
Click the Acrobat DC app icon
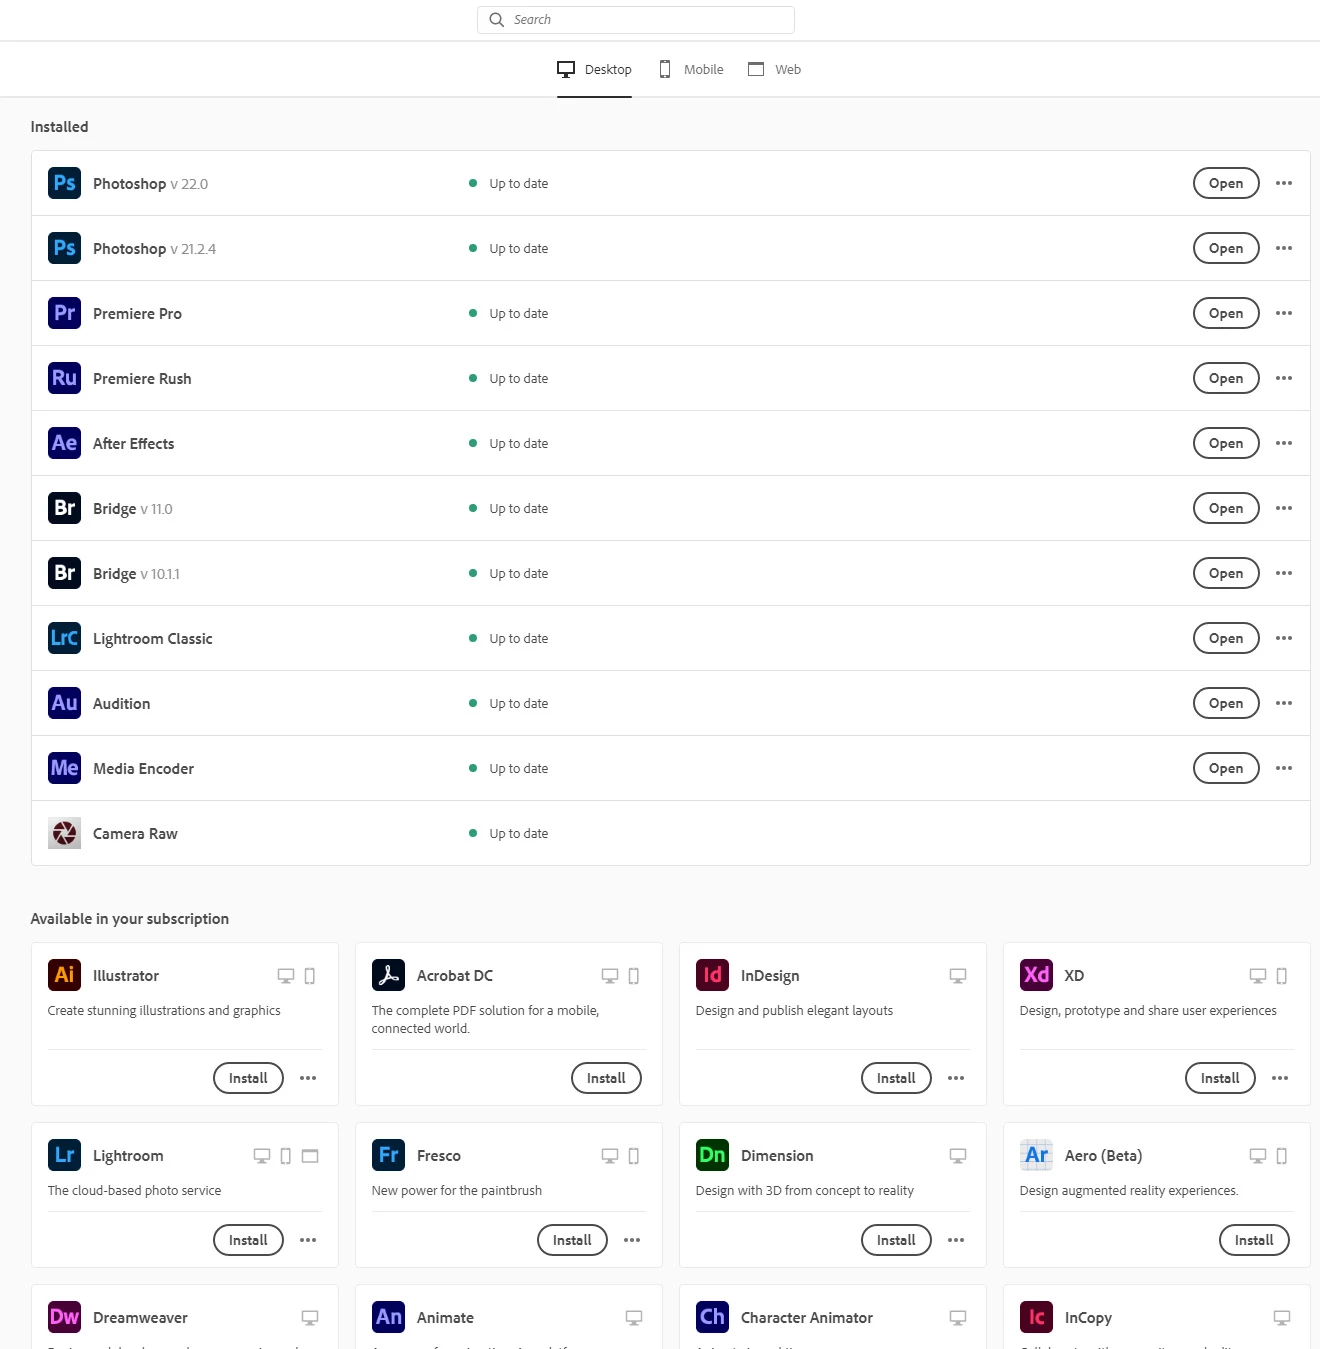[x=388, y=975]
